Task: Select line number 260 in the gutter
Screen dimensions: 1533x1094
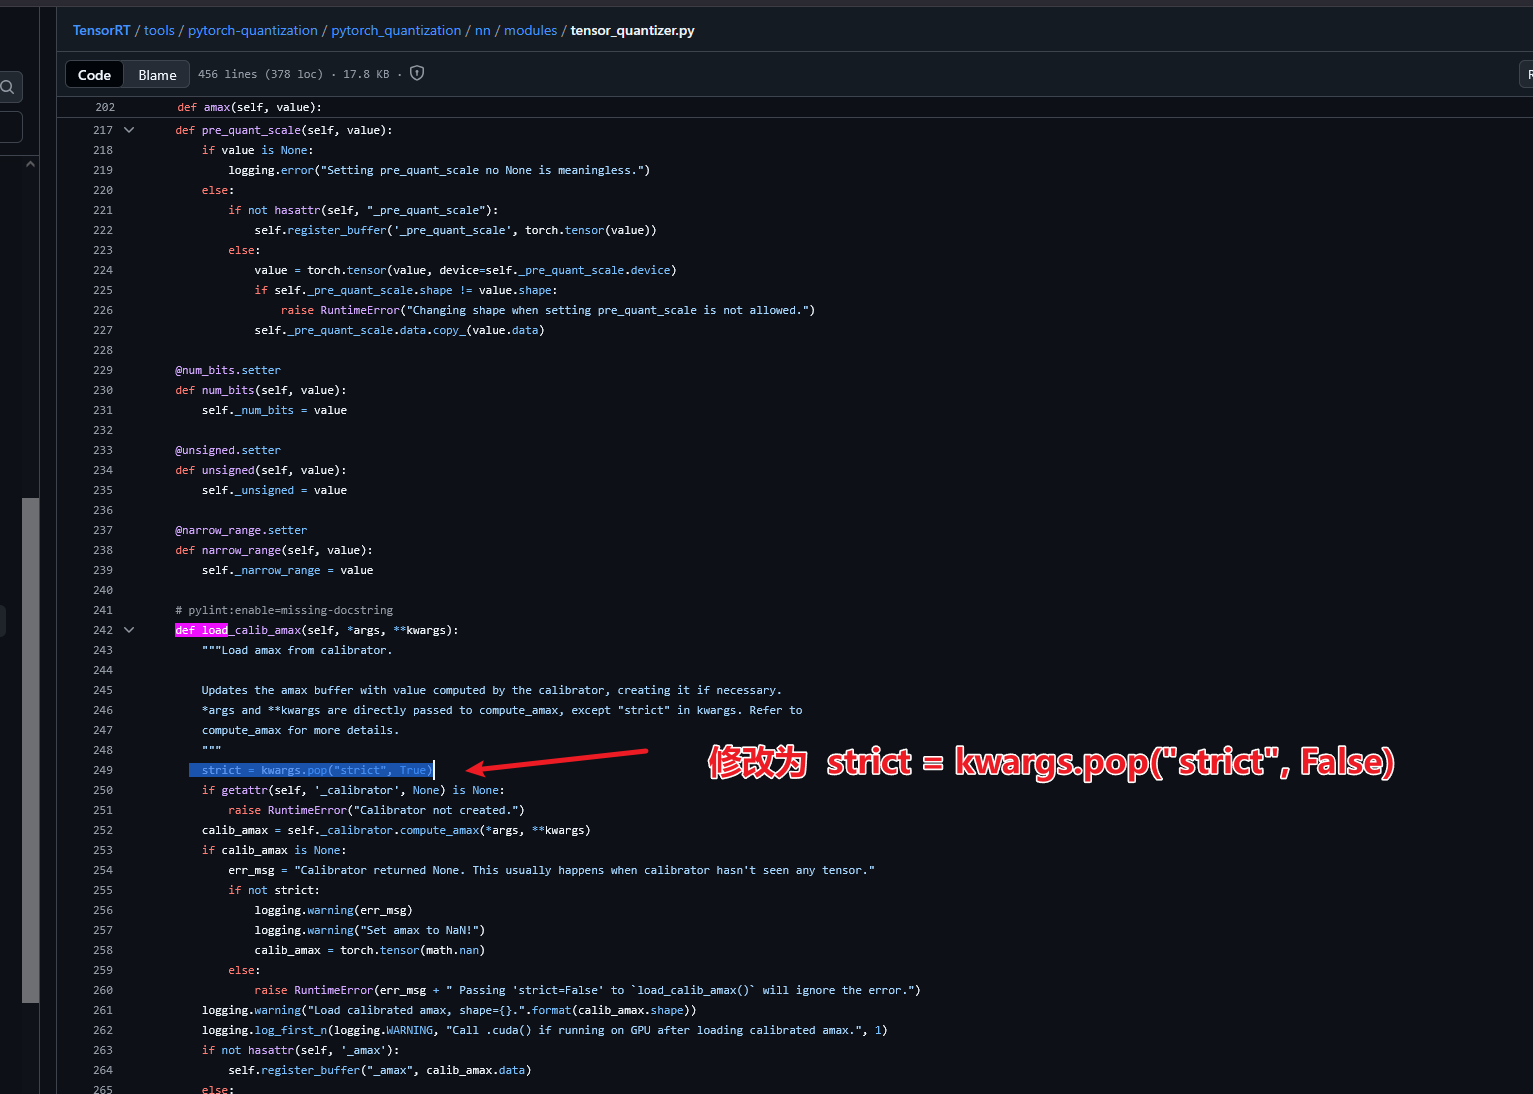Action: [103, 990]
